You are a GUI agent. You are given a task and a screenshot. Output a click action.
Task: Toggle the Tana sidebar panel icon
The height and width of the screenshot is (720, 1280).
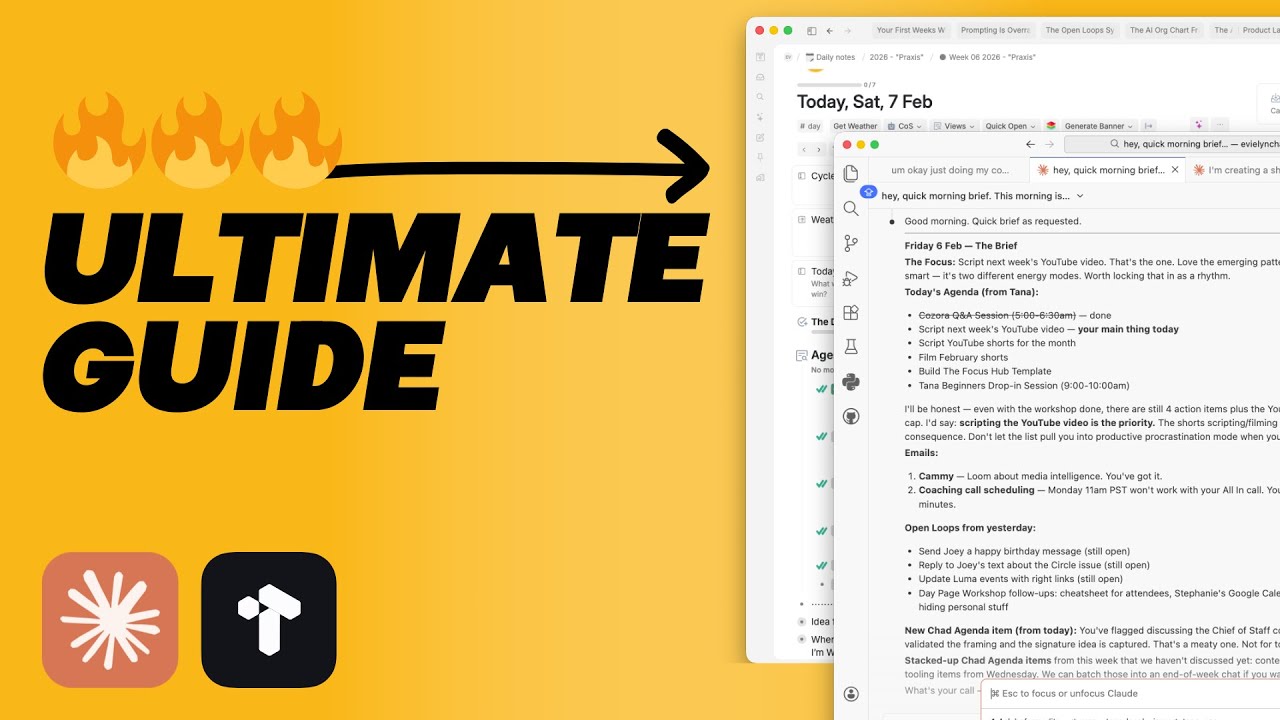point(811,31)
